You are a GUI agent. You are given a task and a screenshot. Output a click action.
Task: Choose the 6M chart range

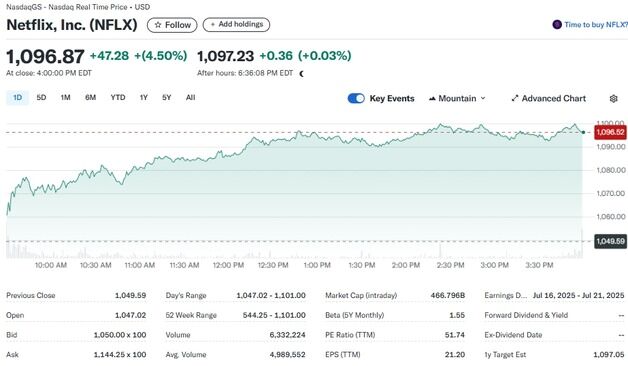pos(90,98)
